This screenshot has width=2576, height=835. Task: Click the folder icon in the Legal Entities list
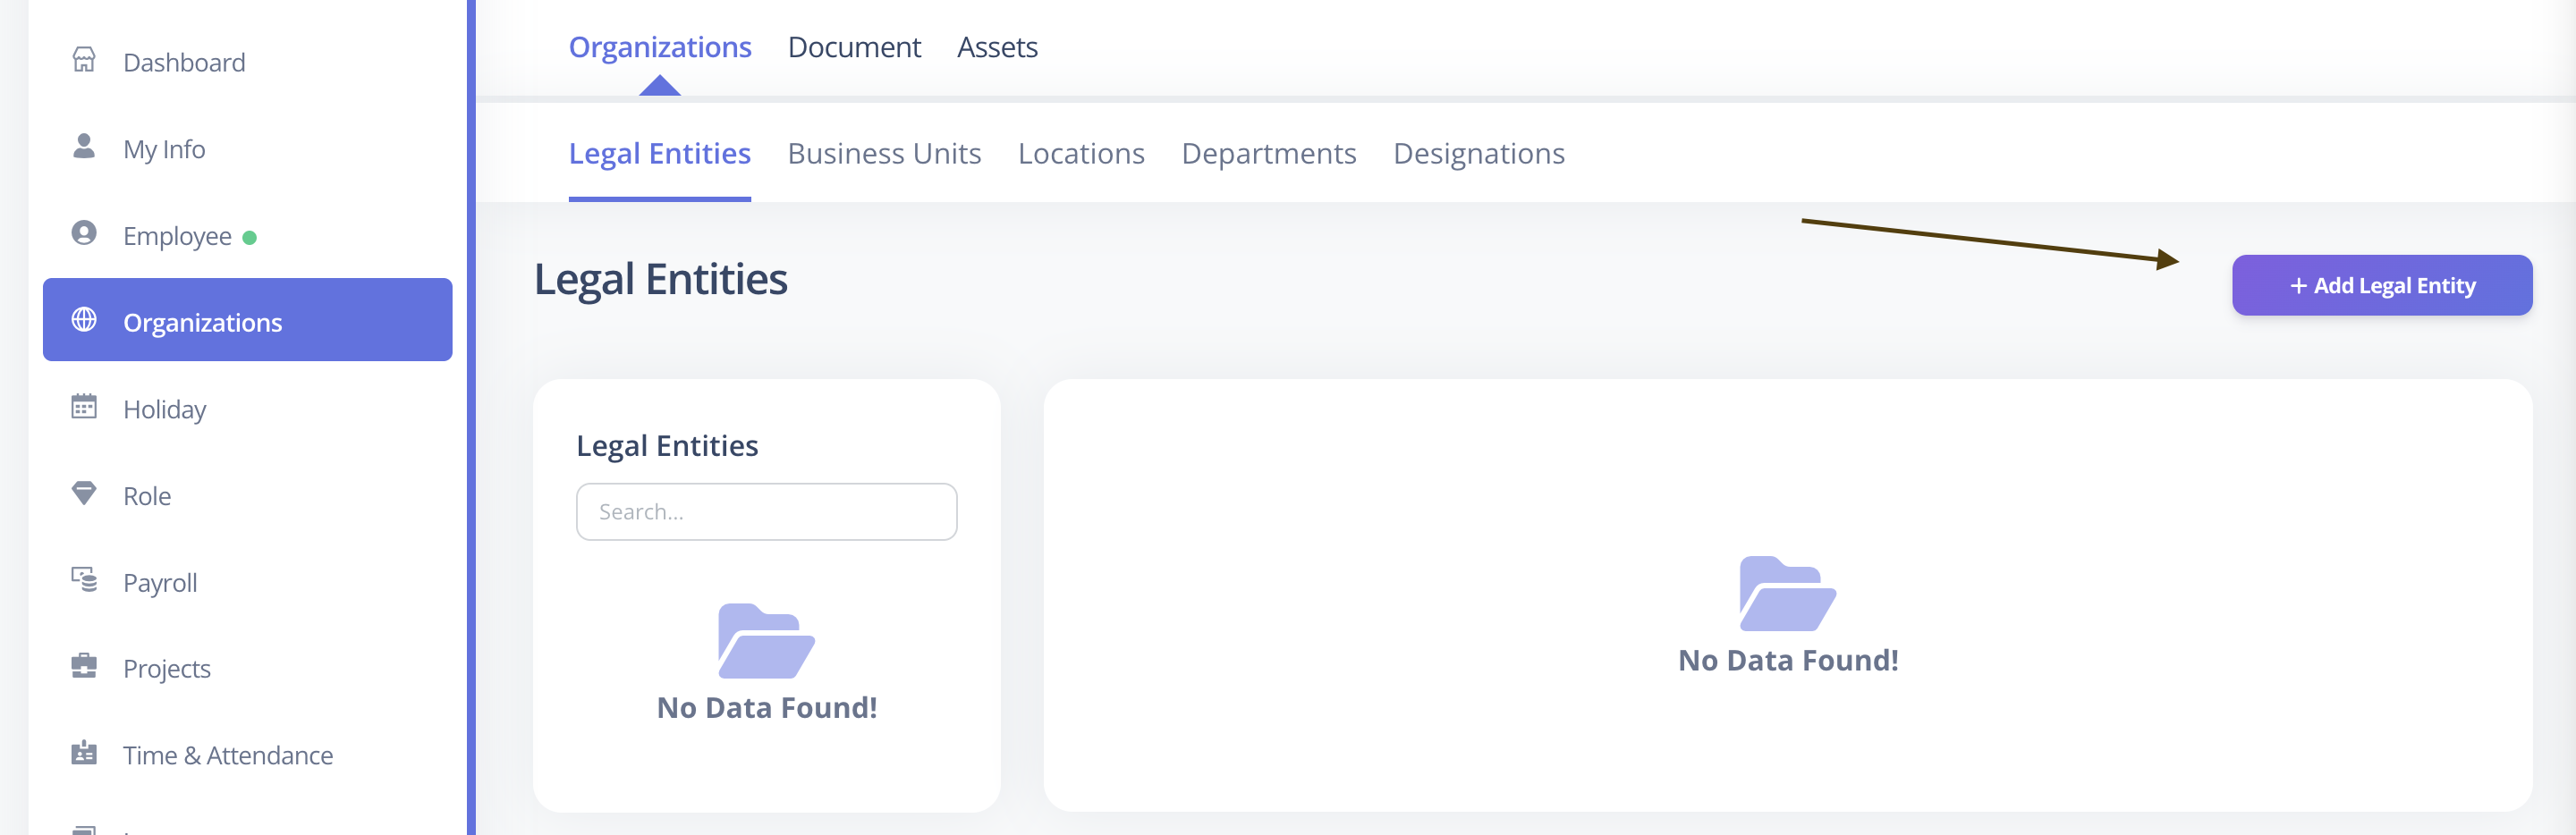(x=767, y=641)
